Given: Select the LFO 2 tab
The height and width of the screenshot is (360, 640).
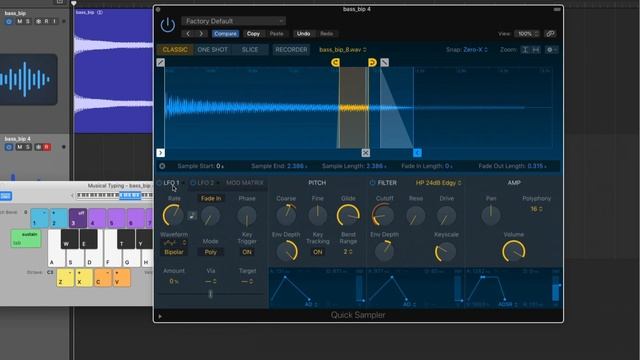Looking at the screenshot, I should click(x=206, y=183).
